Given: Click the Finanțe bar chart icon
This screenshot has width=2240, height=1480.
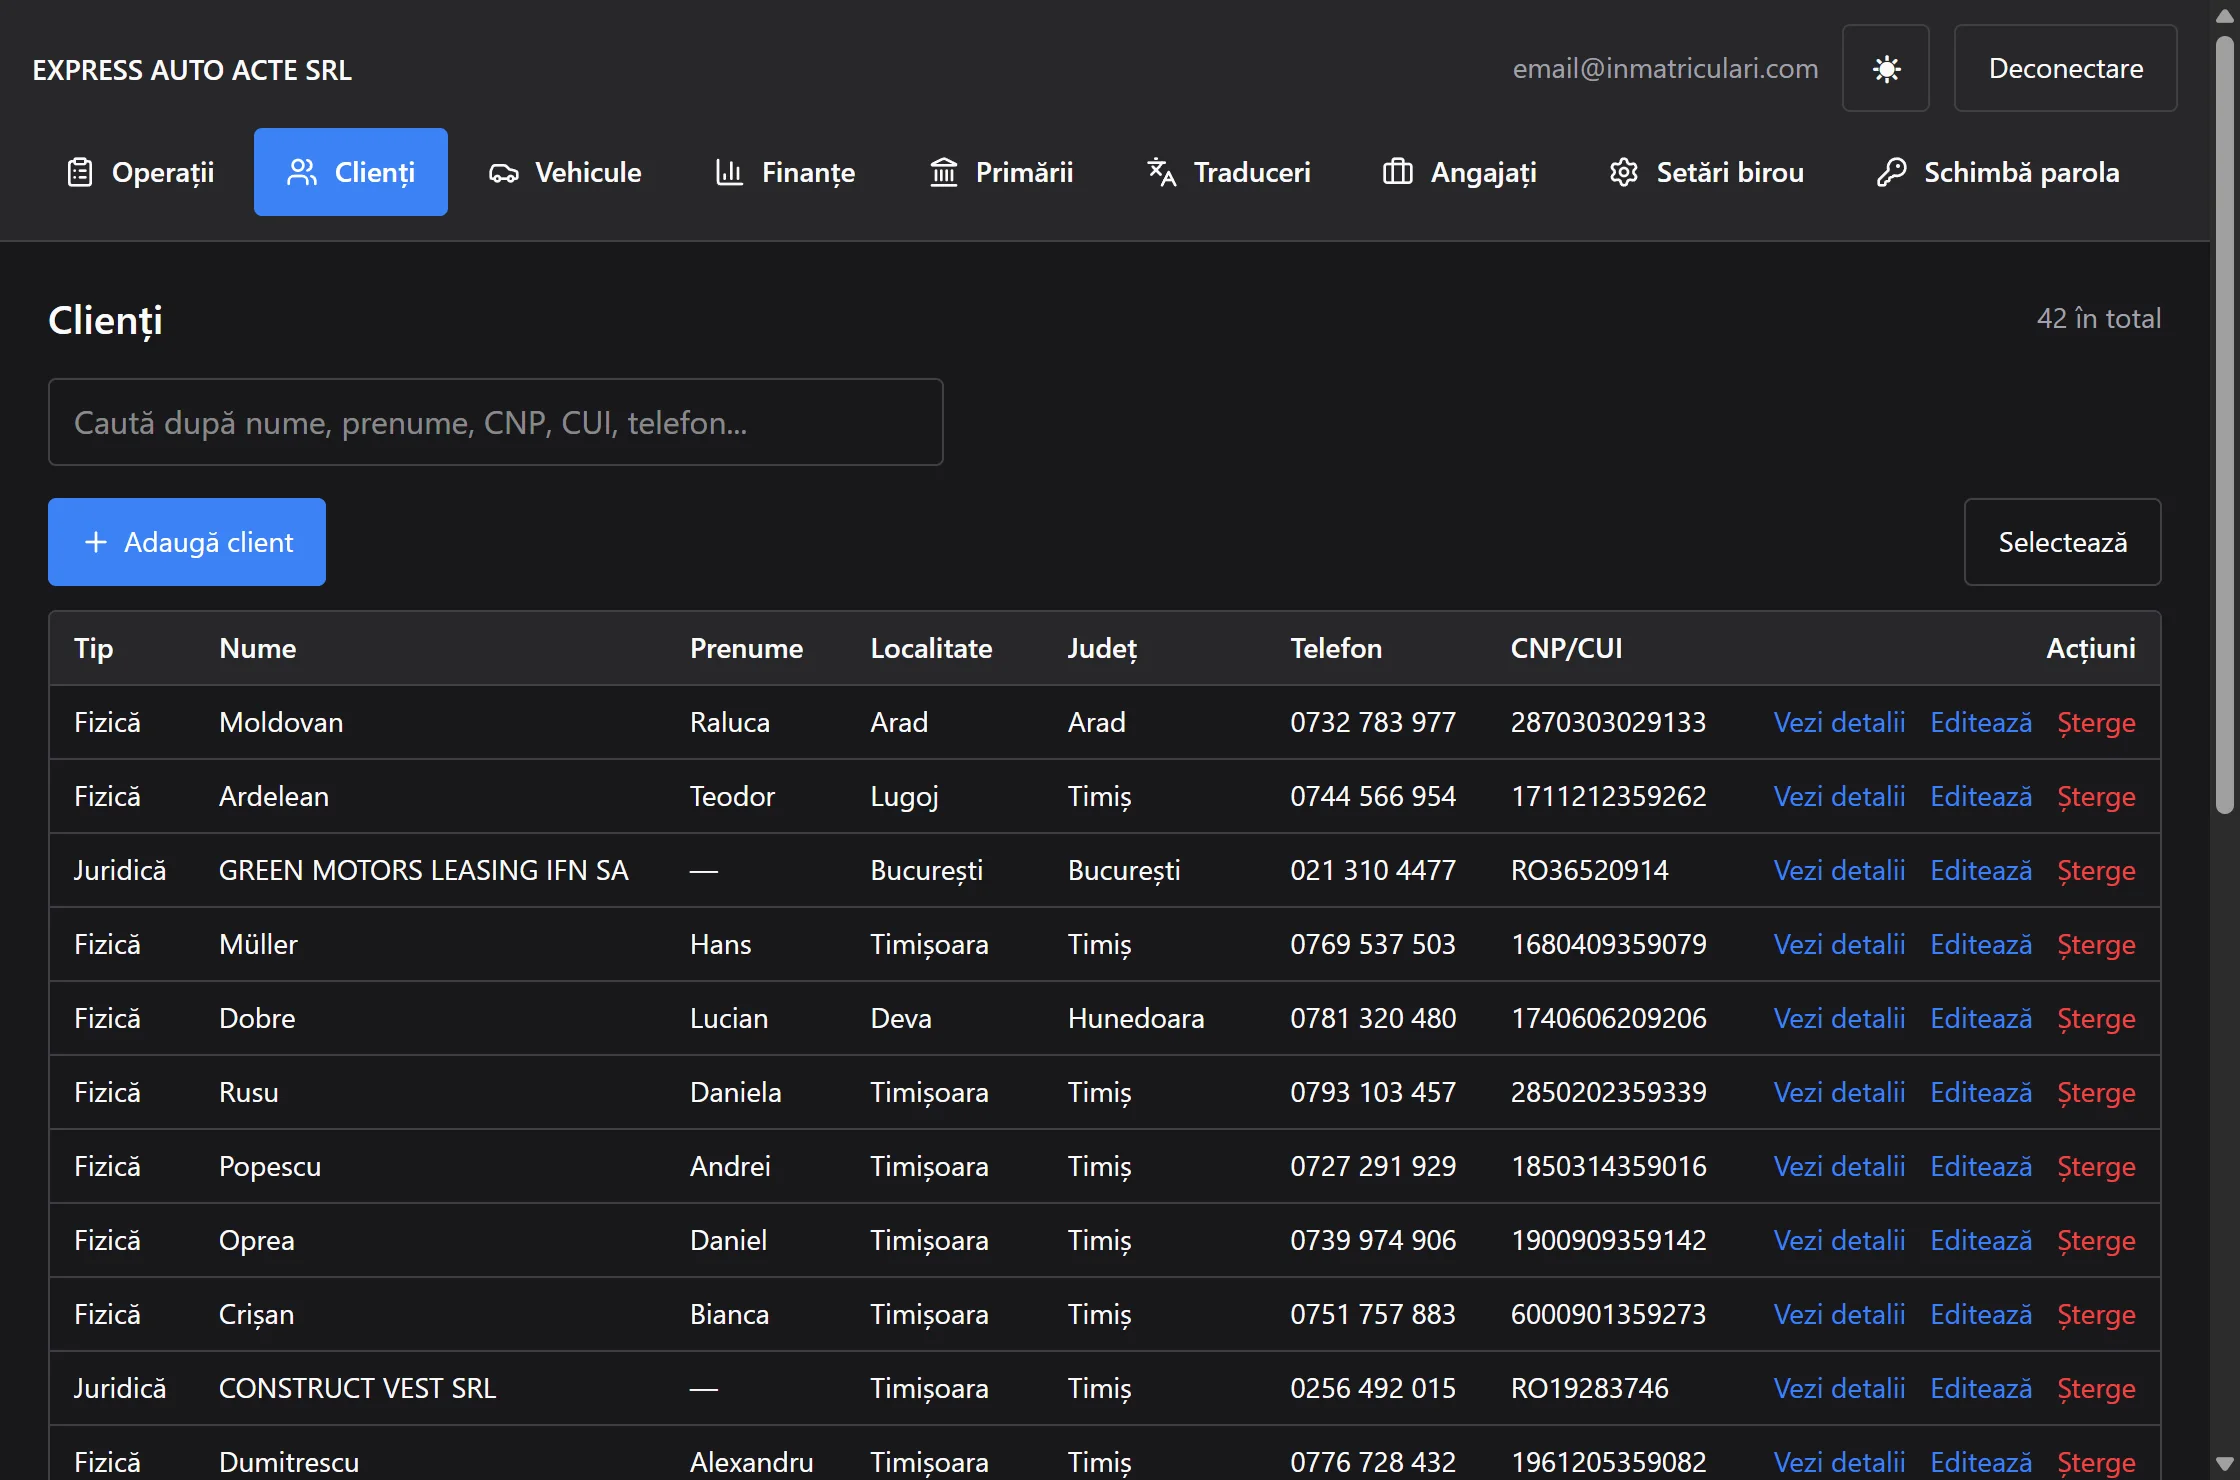Looking at the screenshot, I should coord(729,172).
